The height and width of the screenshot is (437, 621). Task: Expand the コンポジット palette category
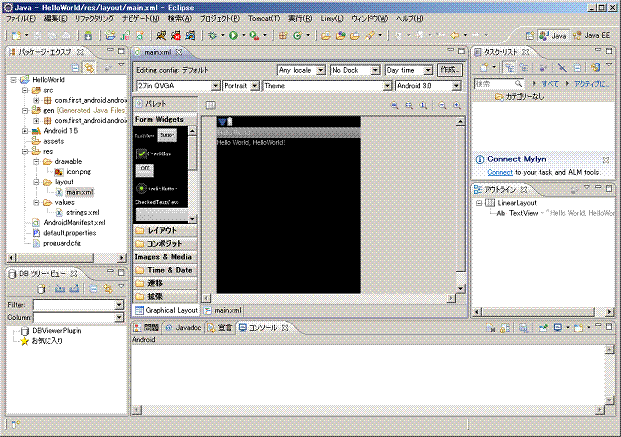point(165,244)
